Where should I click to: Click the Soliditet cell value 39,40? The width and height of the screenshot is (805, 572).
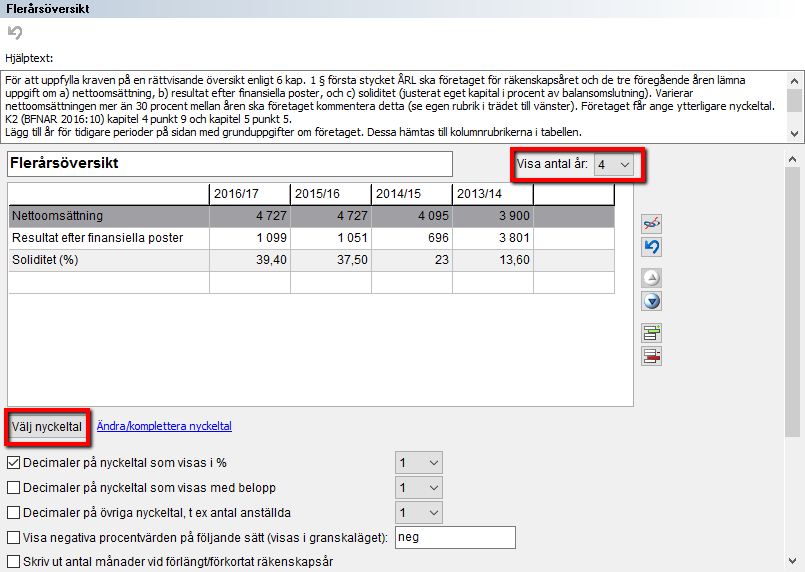click(250, 260)
